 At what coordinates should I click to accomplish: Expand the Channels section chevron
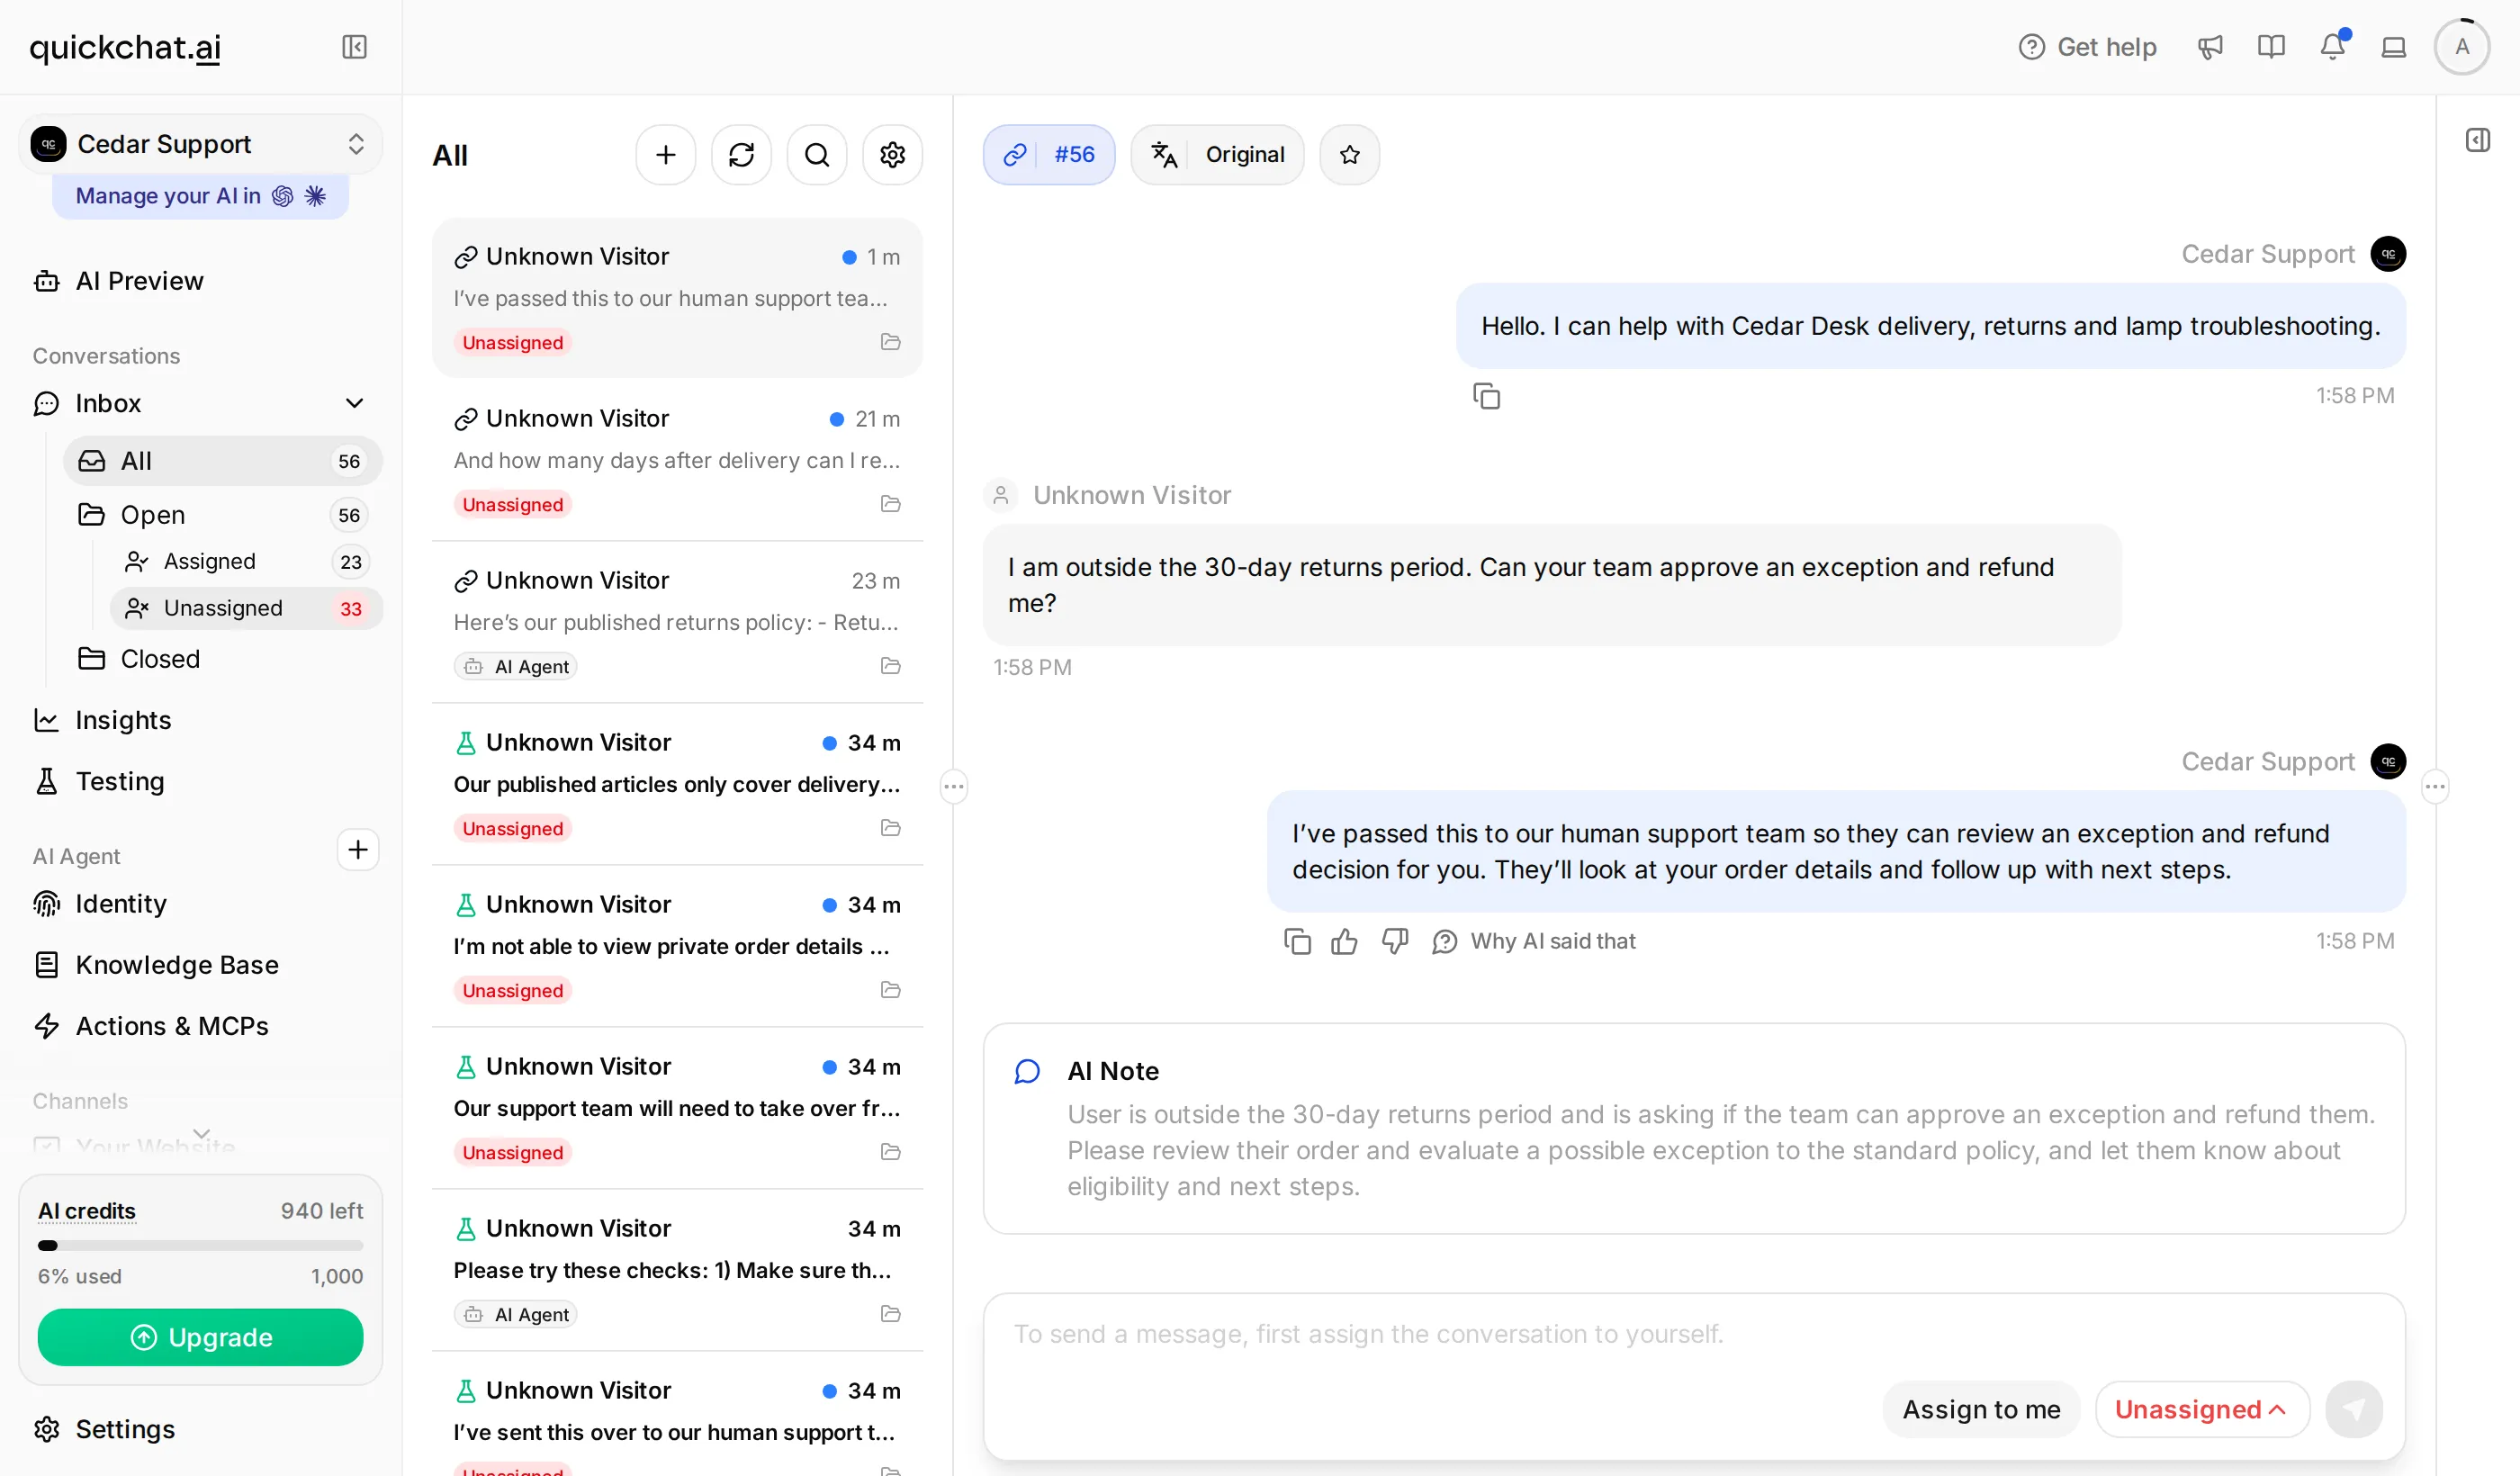click(x=201, y=1134)
